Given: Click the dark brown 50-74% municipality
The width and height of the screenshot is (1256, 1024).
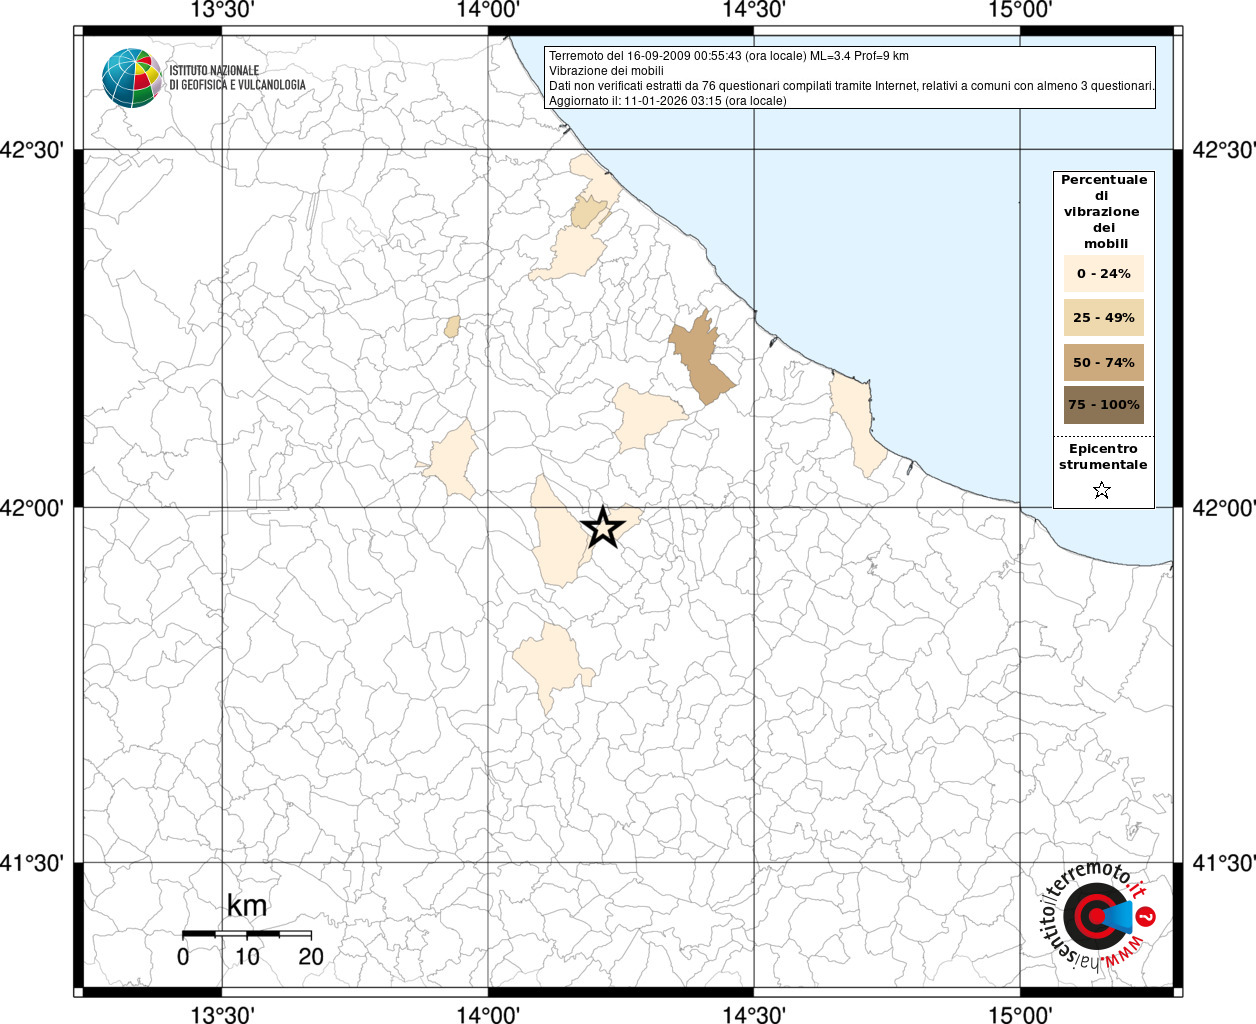Looking at the screenshot, I should point(702,358).
